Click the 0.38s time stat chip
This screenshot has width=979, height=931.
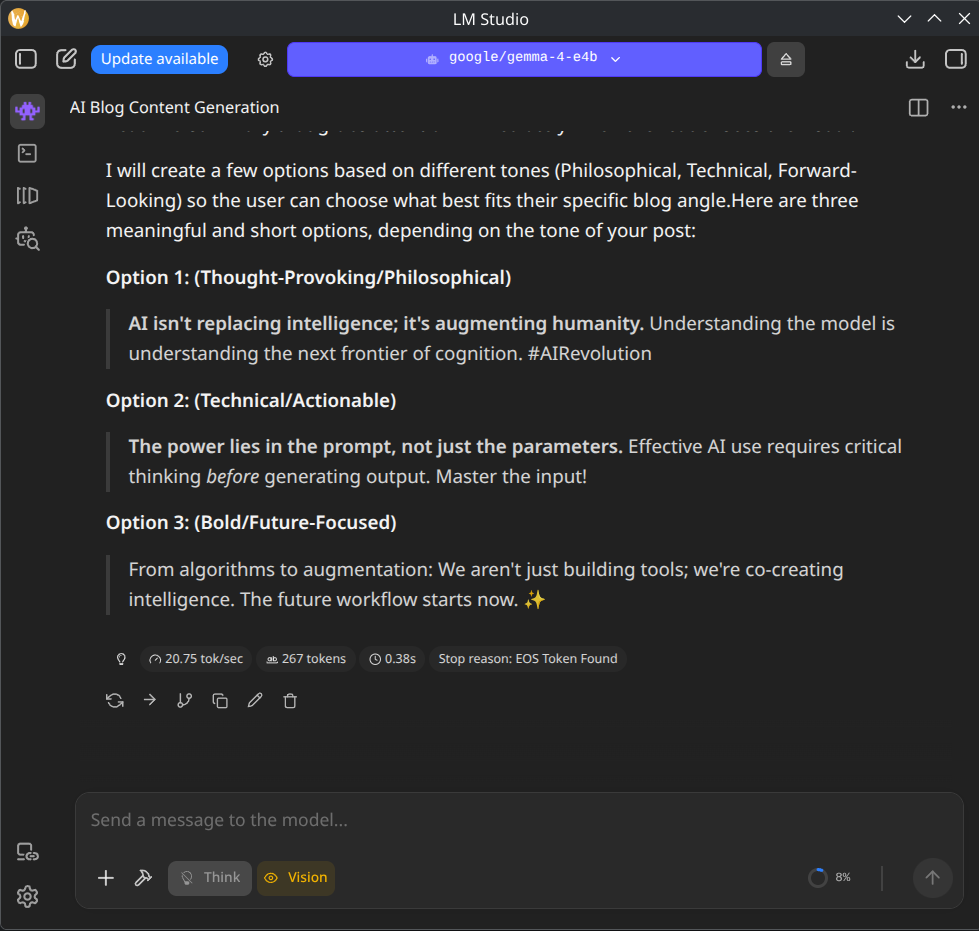point(392,659)
